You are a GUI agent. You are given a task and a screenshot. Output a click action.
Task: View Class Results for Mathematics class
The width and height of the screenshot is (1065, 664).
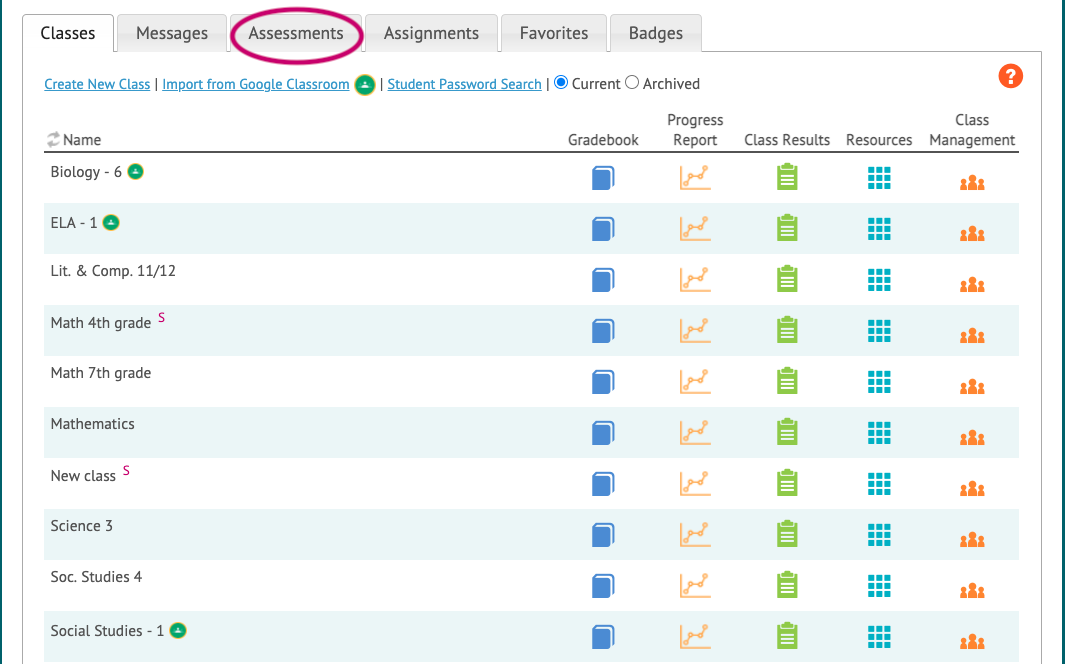pos(787,432)
